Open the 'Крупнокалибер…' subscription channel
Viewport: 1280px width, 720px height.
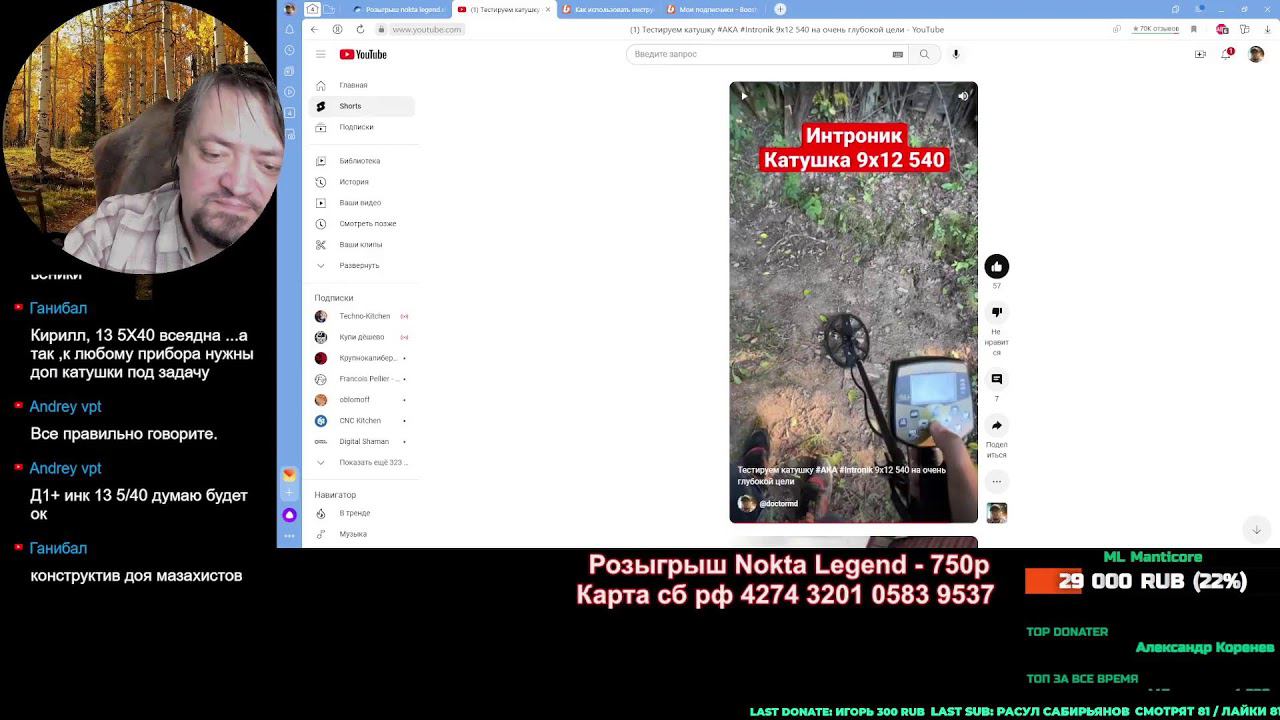(362, 358)
